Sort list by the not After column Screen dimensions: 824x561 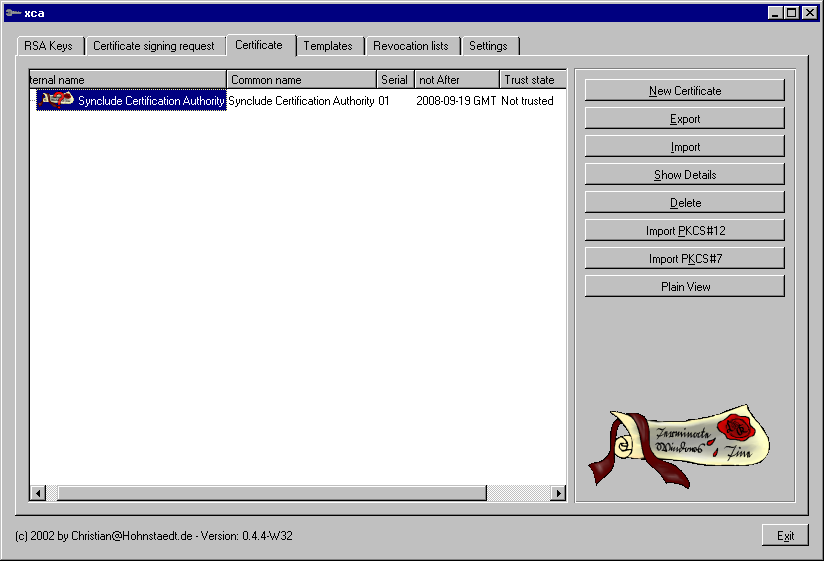click(x=456, y=80)
